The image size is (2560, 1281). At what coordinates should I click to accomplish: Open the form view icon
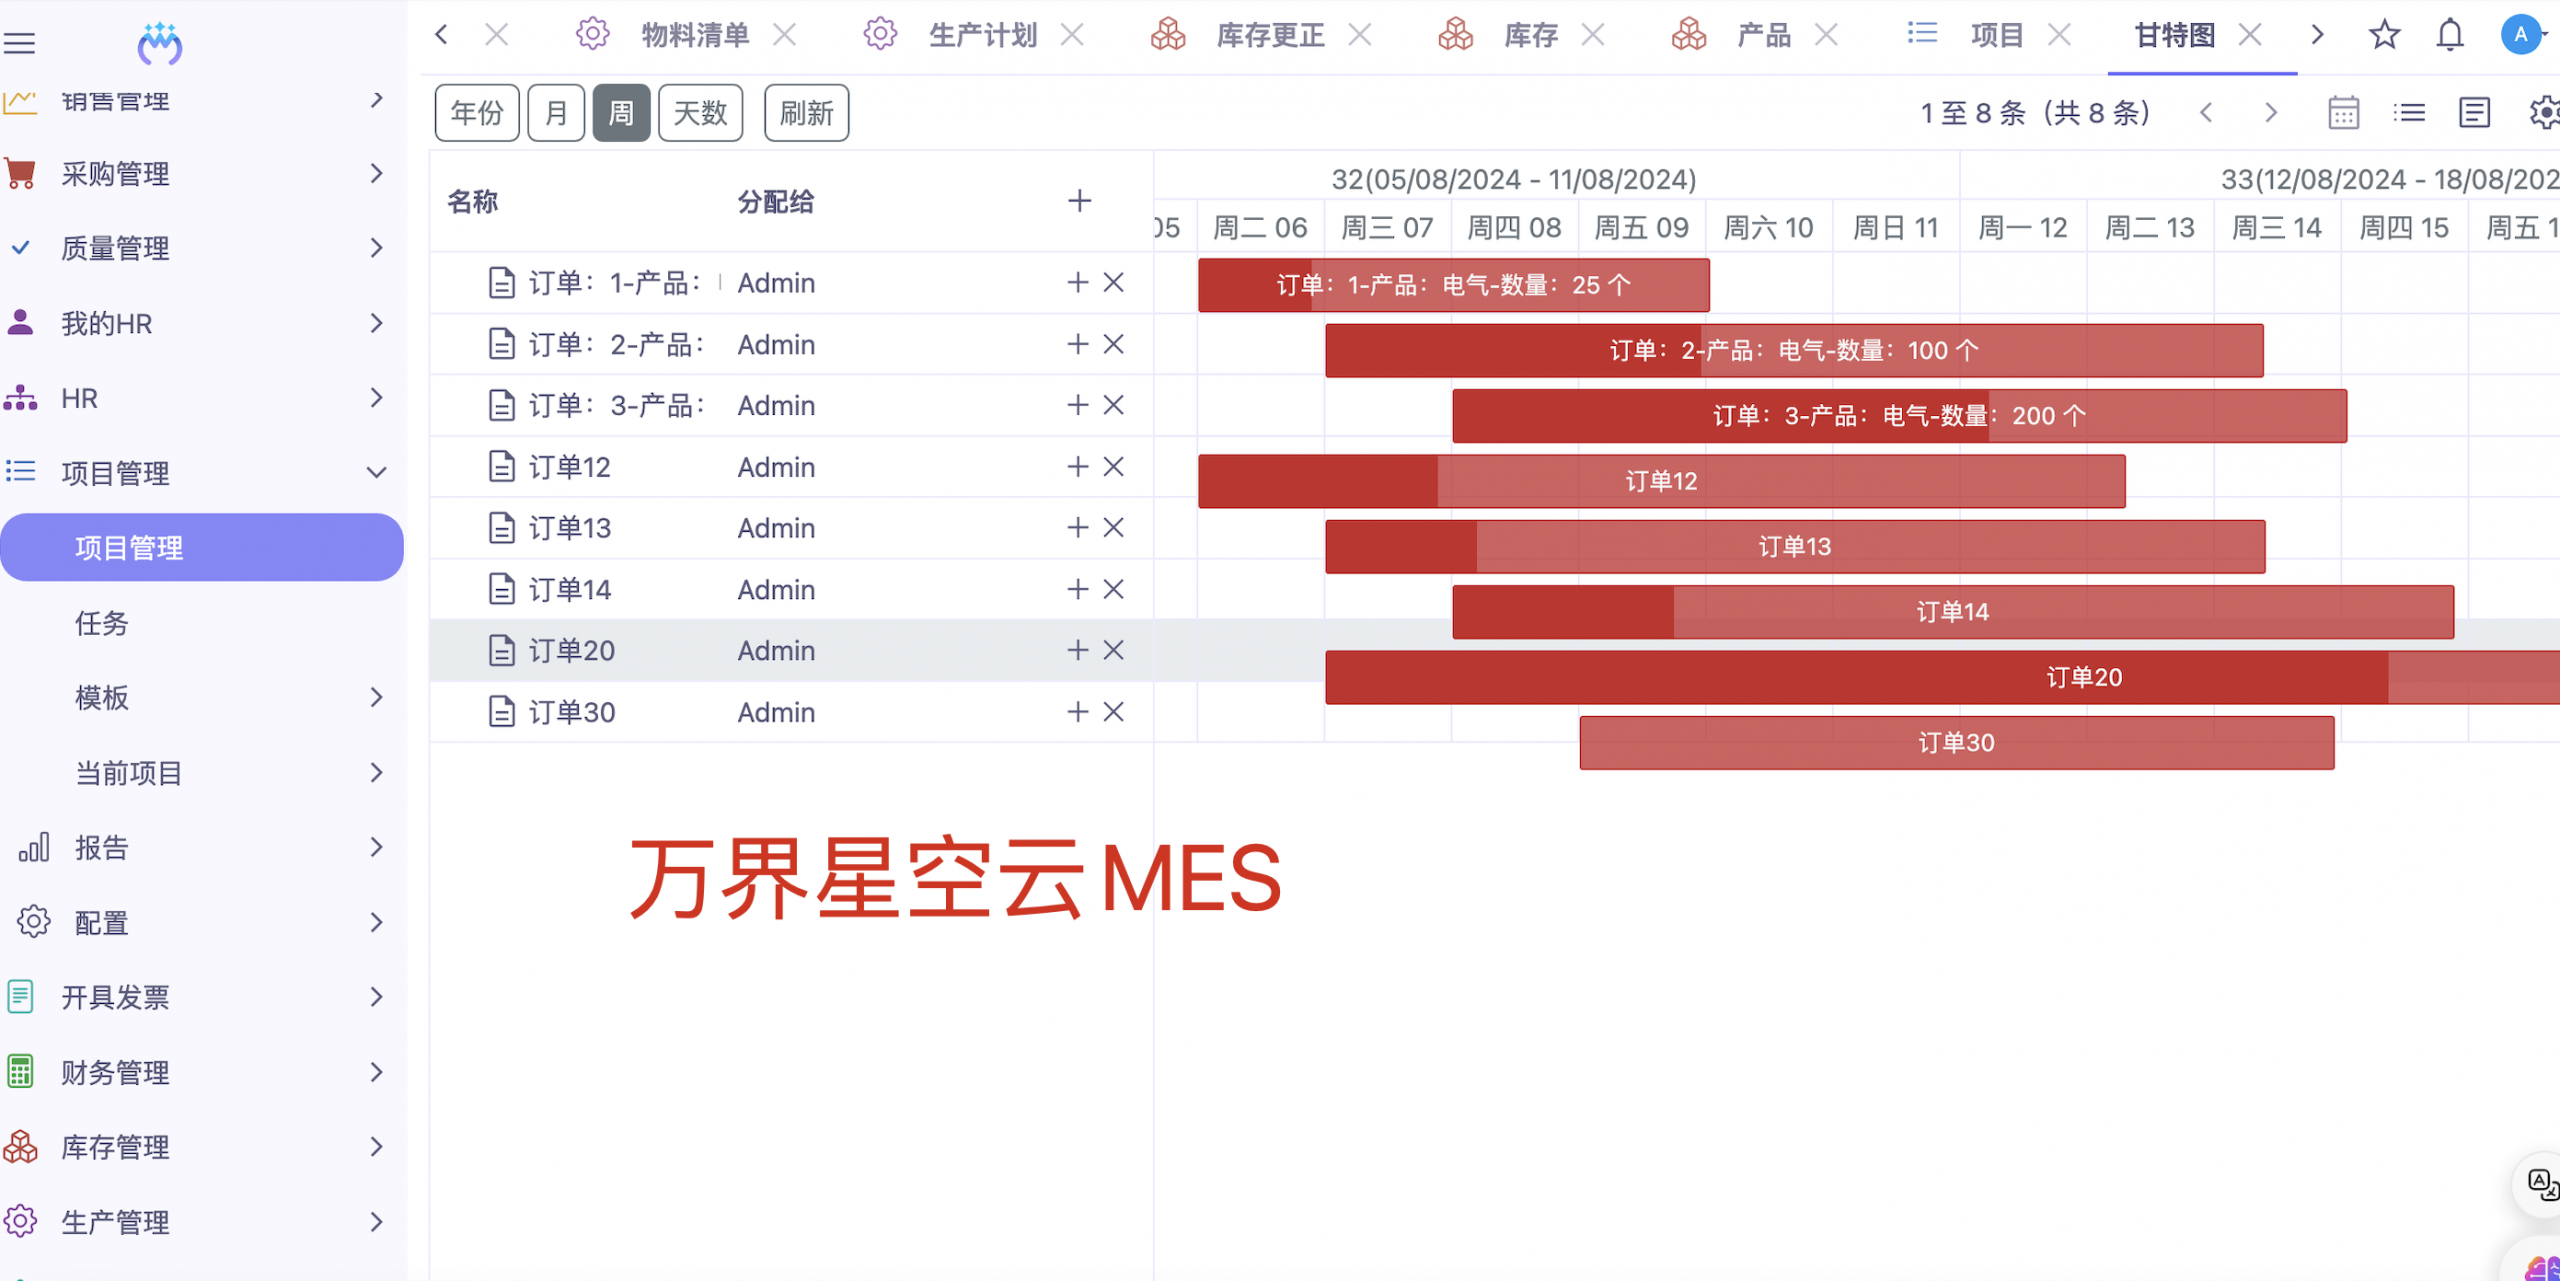tap(2475, 113)
